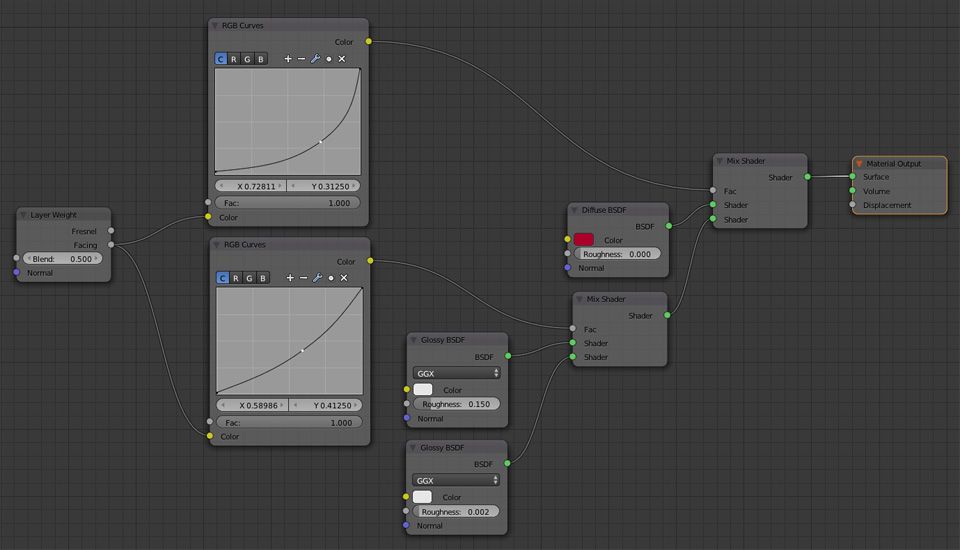Screen dimensions: 960x550
Task: Select R channel on bottom RGB Curves
Action: pos(236,277)
